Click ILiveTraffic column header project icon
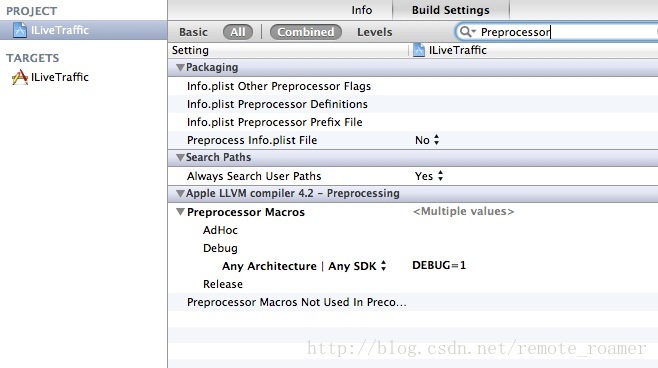 coord(419,50)
